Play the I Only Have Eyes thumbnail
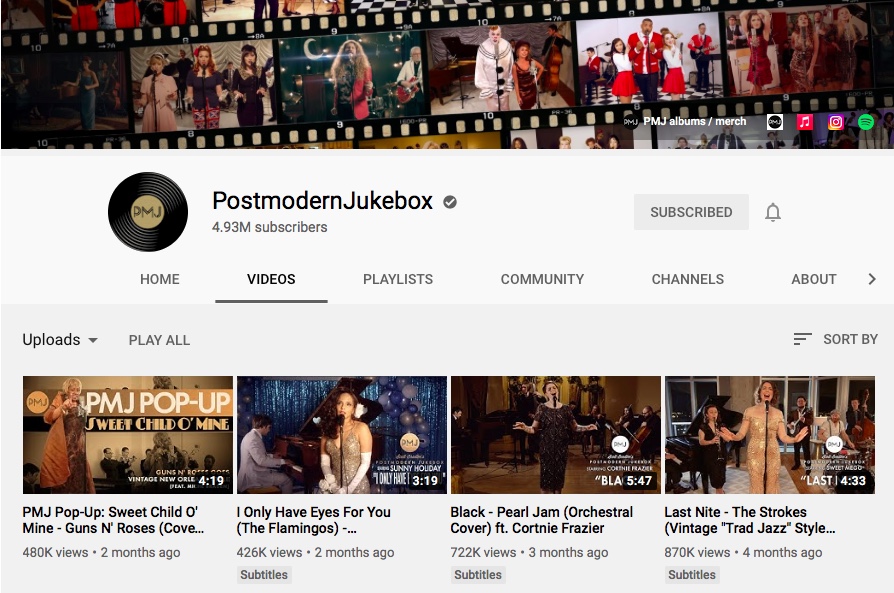Viewport: 894px width, 593px height. click(x=342, y=434)
